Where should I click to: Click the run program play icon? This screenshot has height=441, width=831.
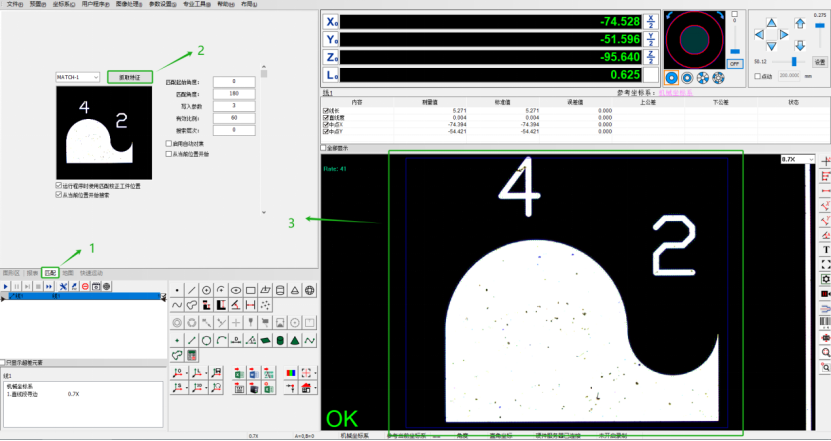point(5,286)
